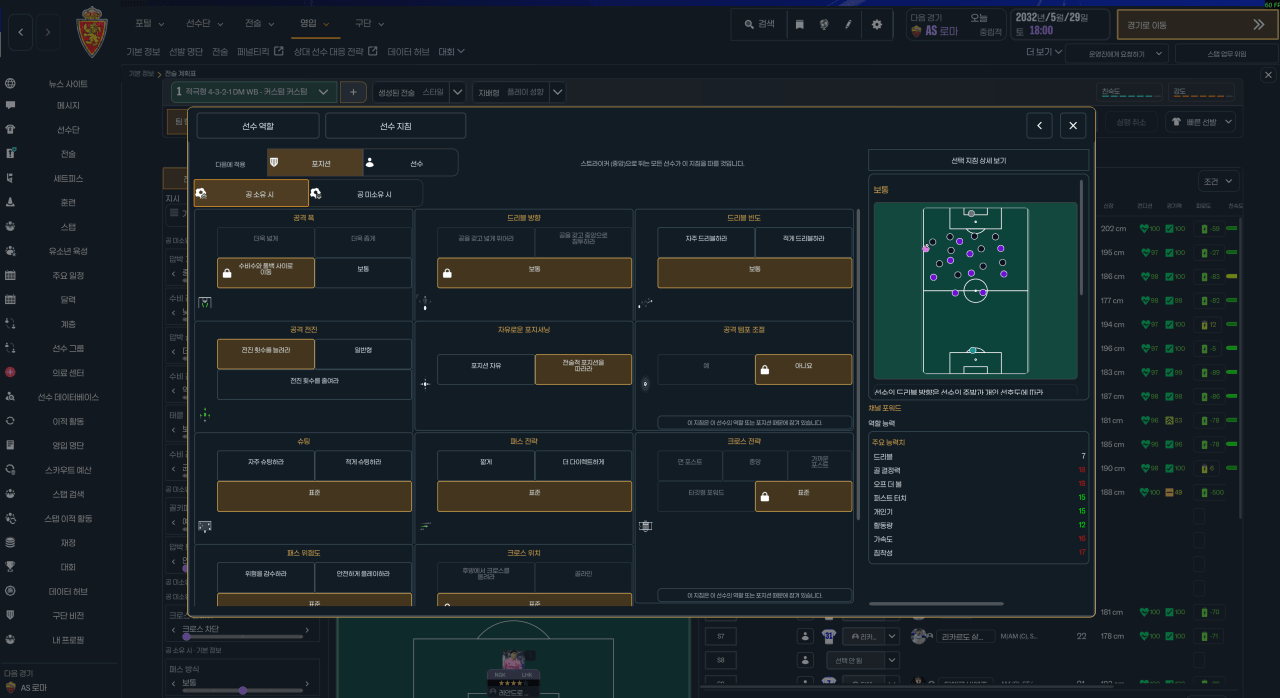1280x698 pixels.
Task: Click the pencil edit icon in top toolbar
Action: click(x=848, y=25)
